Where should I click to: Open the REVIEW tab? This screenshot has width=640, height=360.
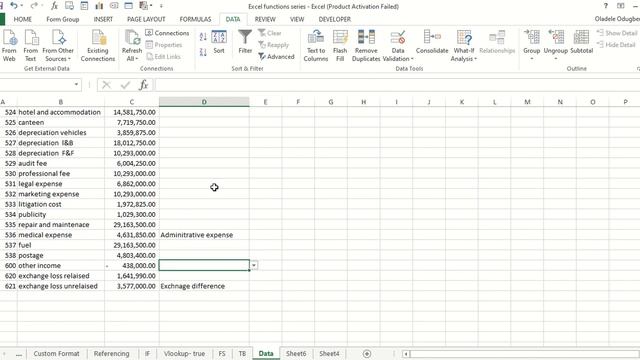[x=265, y=19]
